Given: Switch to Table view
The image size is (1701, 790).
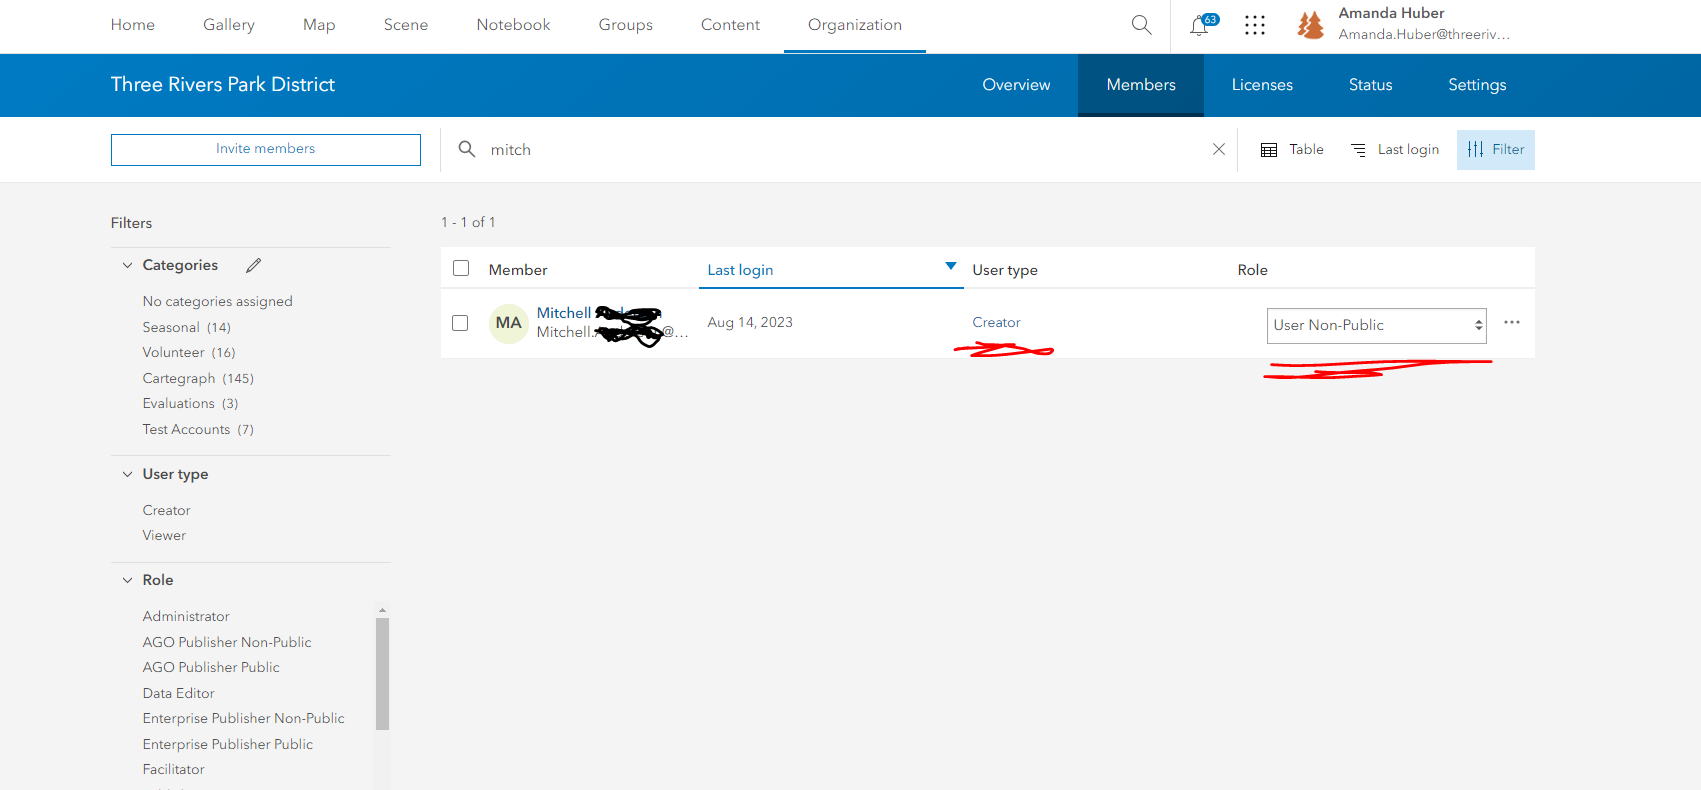Looking at the screenshot, I should click(x=1292, y=149).
